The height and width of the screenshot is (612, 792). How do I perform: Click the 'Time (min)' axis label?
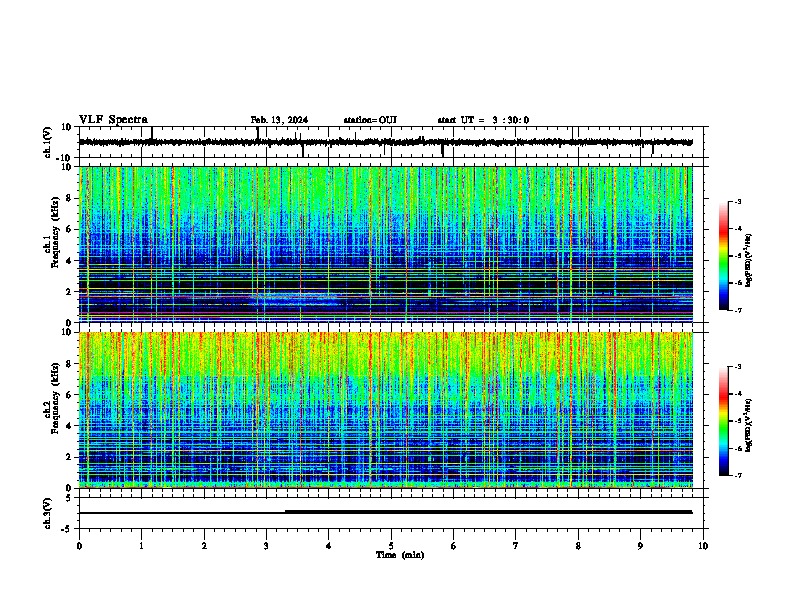point(400,555)
